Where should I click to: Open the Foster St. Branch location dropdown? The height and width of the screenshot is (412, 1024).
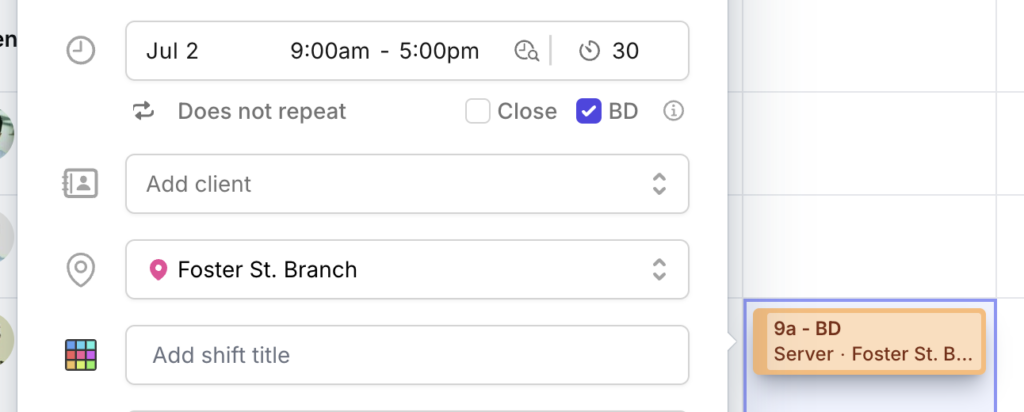coord(407,269)
